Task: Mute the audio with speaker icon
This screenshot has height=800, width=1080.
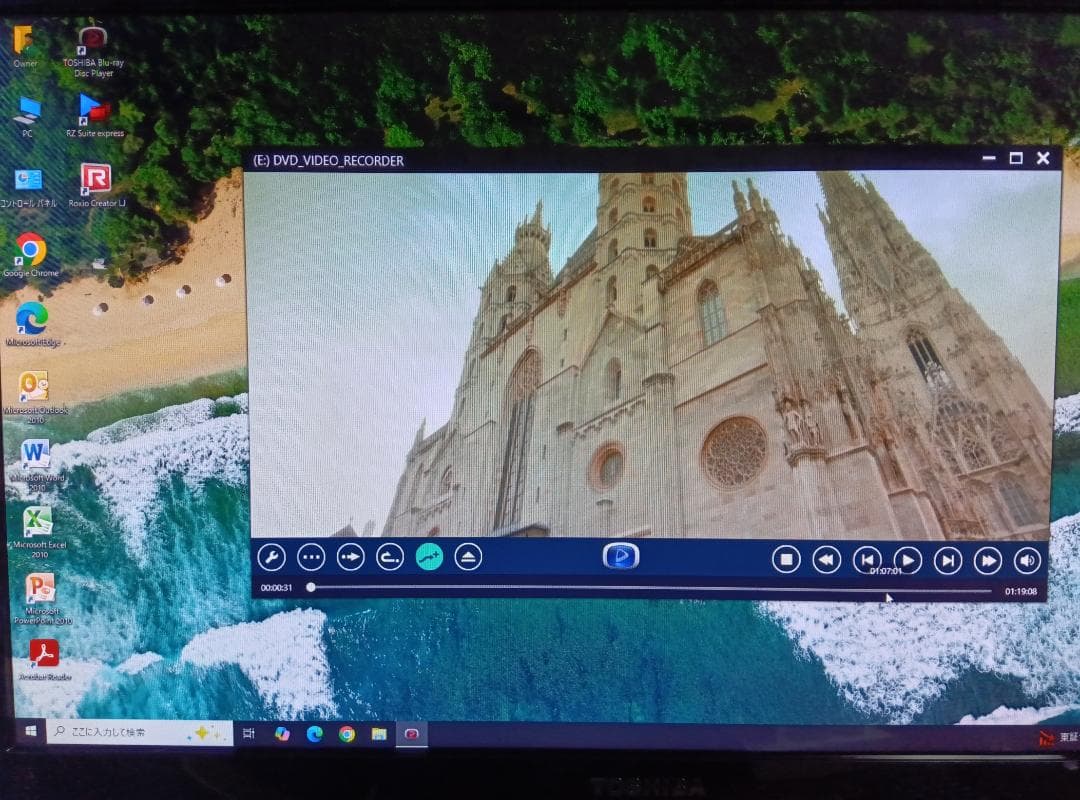Action: click(x=1027, y=561)
